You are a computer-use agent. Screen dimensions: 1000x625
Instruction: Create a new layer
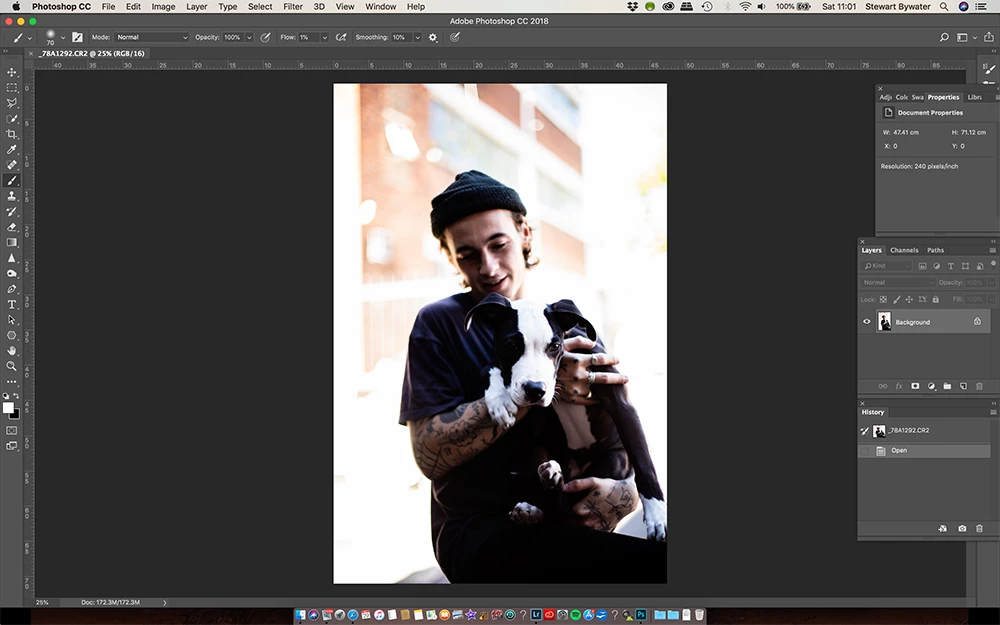[x=963, y=386]
